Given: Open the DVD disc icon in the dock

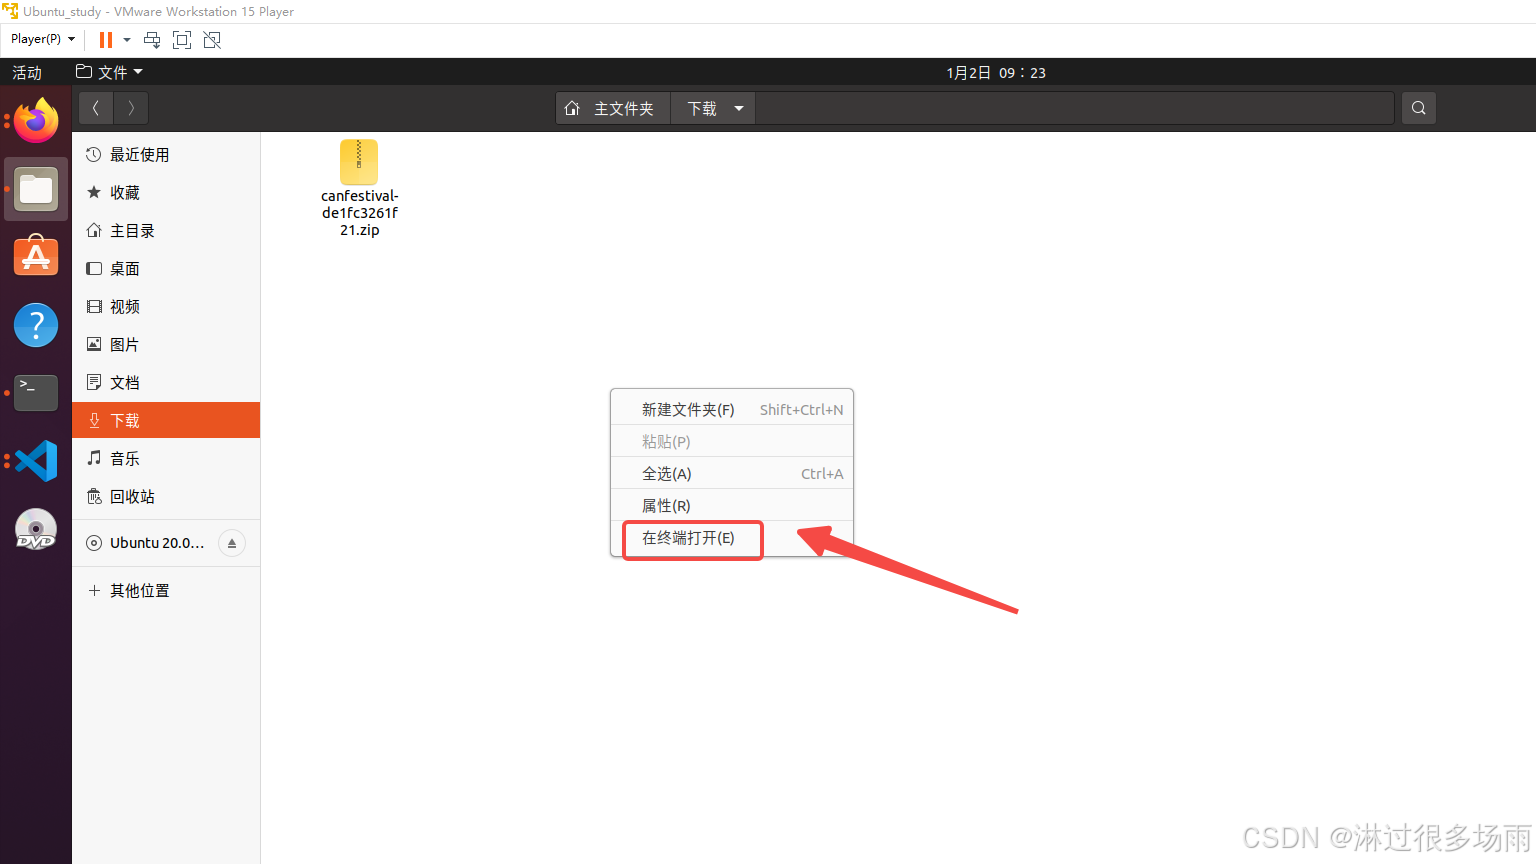Looking at the screenshot, I should click(36, 529).
